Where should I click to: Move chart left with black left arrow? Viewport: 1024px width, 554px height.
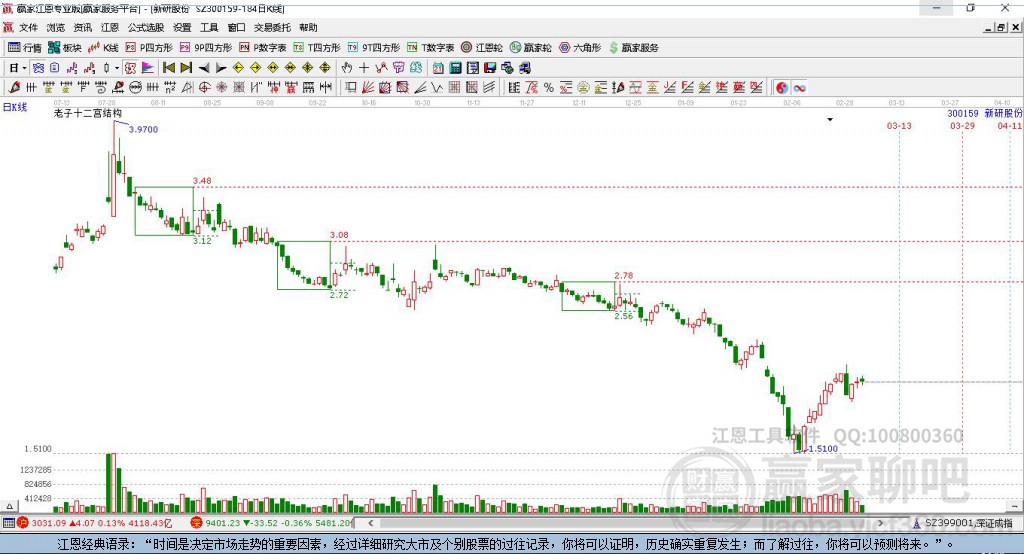204,68
